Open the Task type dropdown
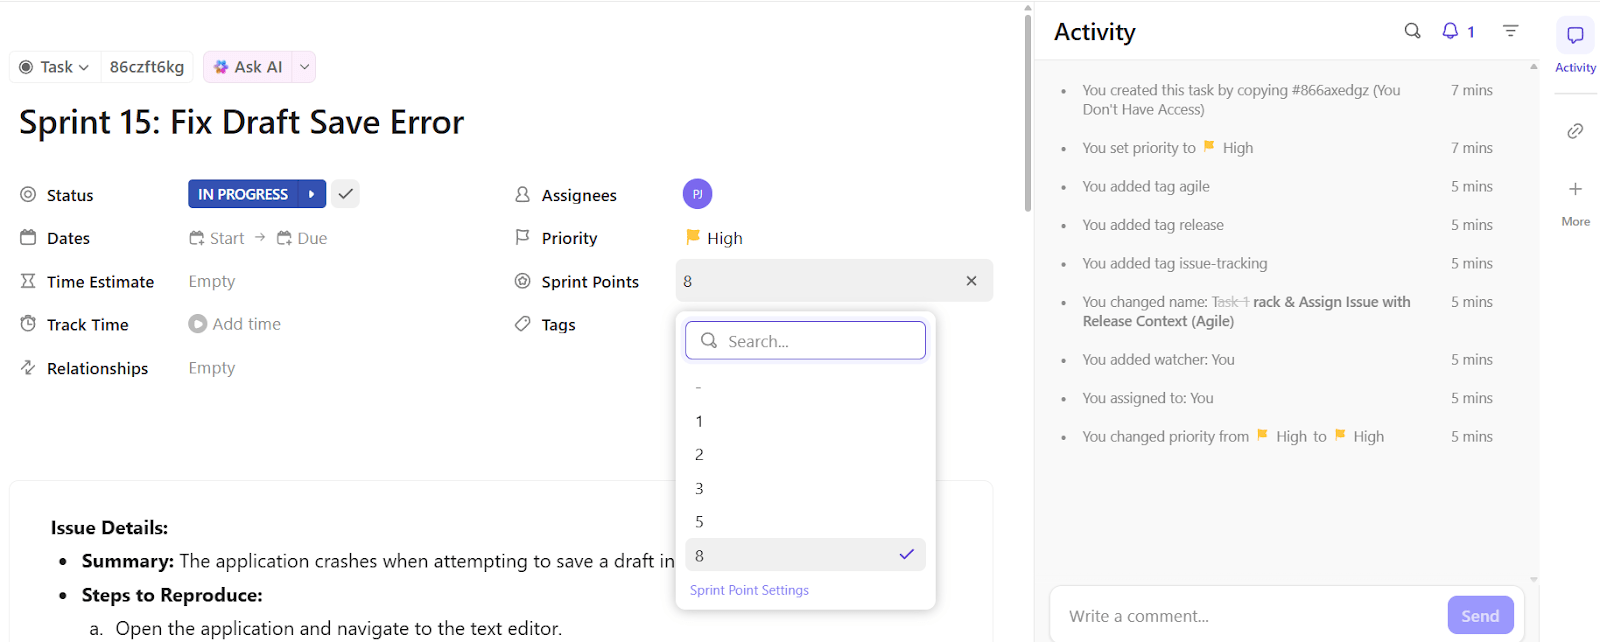Viewport: 1600px width, 642px height. (55, 67)
